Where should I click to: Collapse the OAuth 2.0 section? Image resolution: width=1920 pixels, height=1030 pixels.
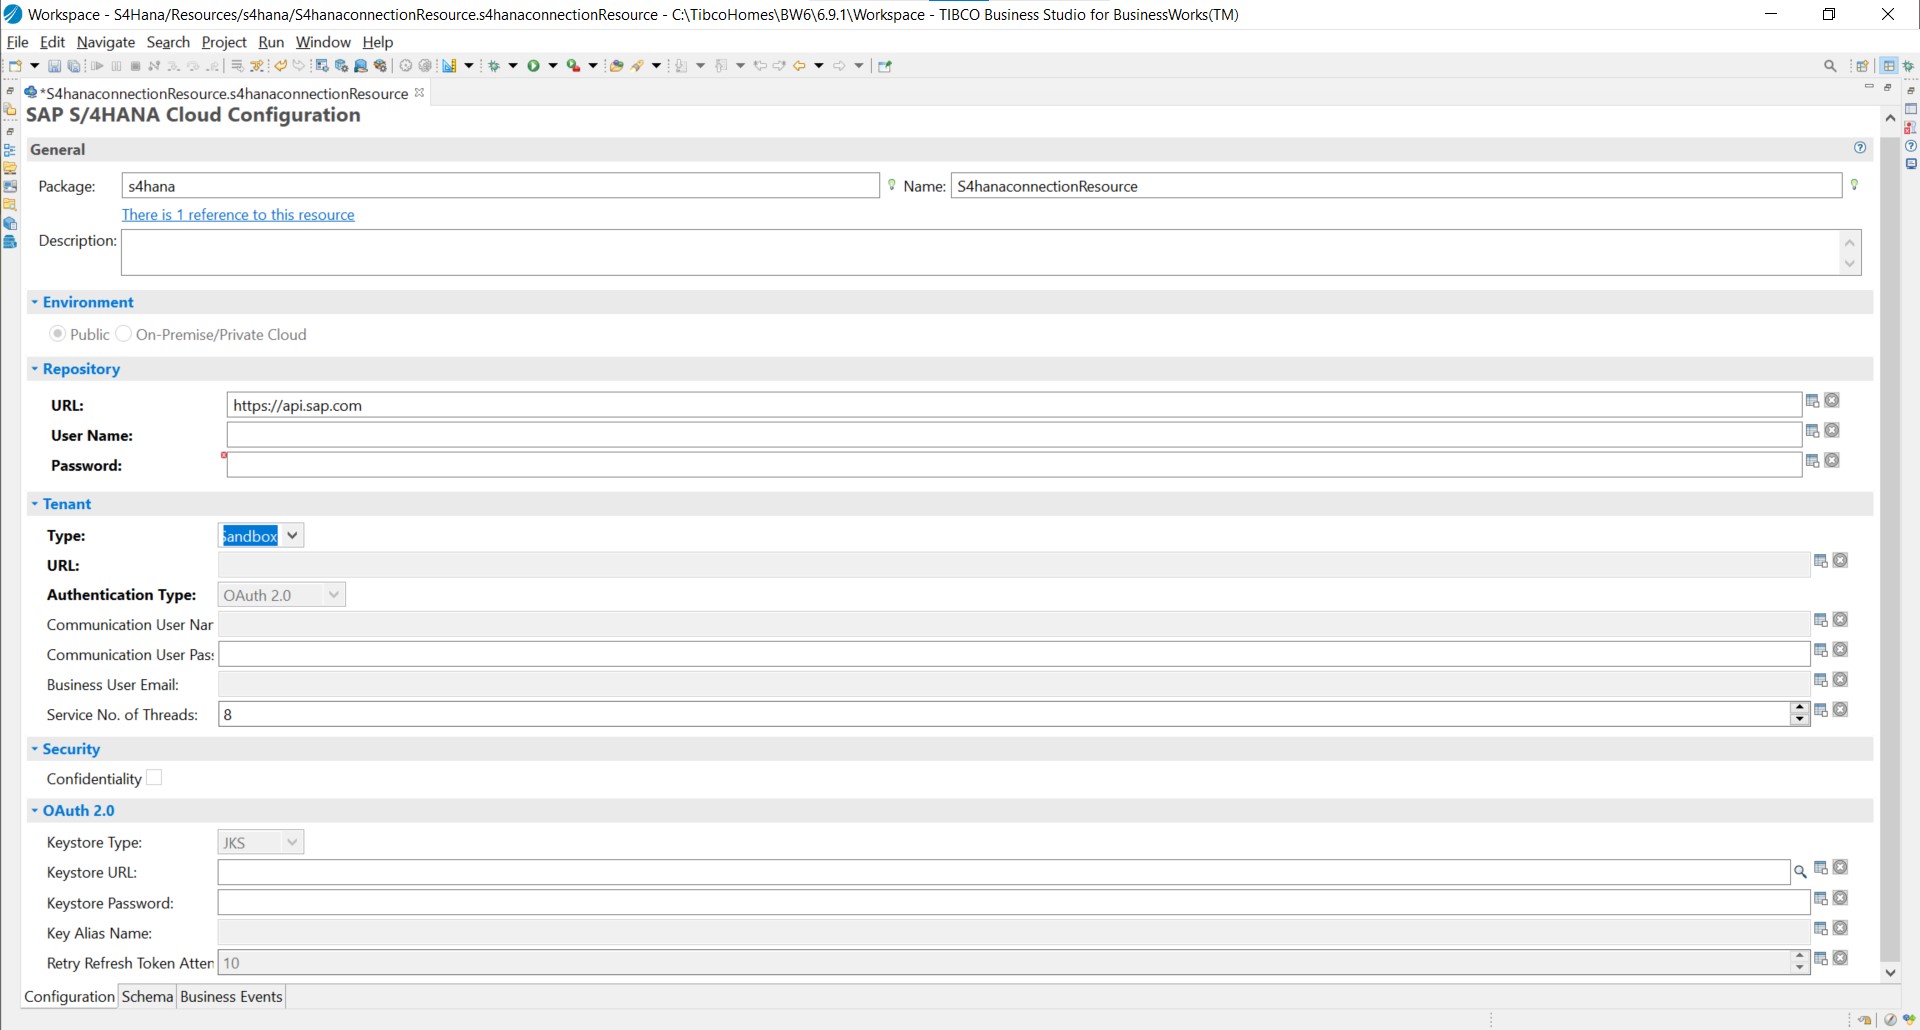point(35,811)
